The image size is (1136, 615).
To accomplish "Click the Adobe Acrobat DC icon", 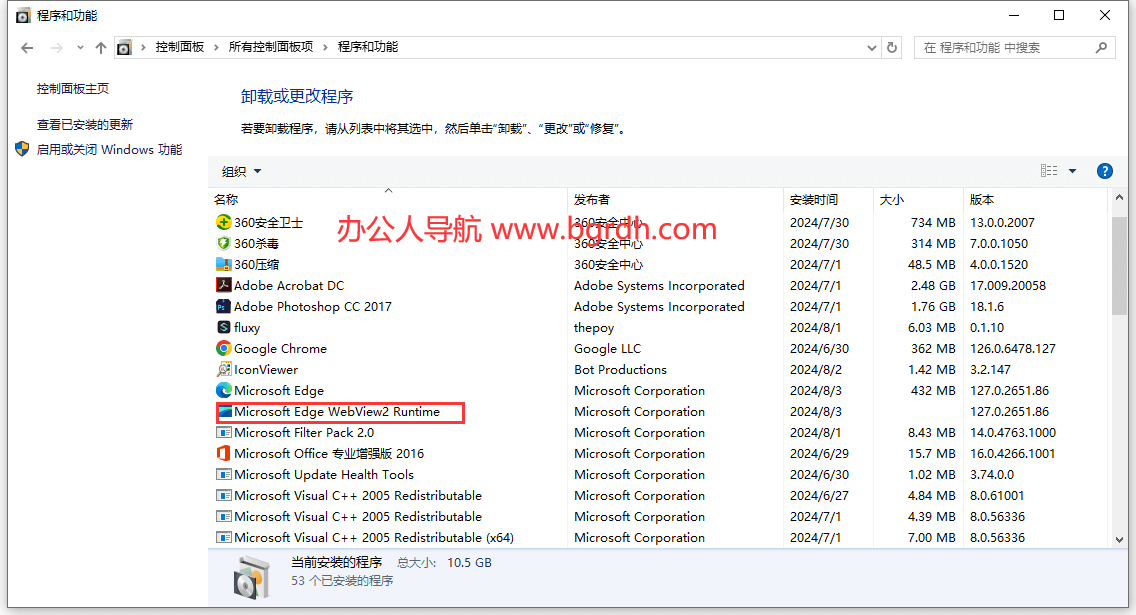I will 224,285.
